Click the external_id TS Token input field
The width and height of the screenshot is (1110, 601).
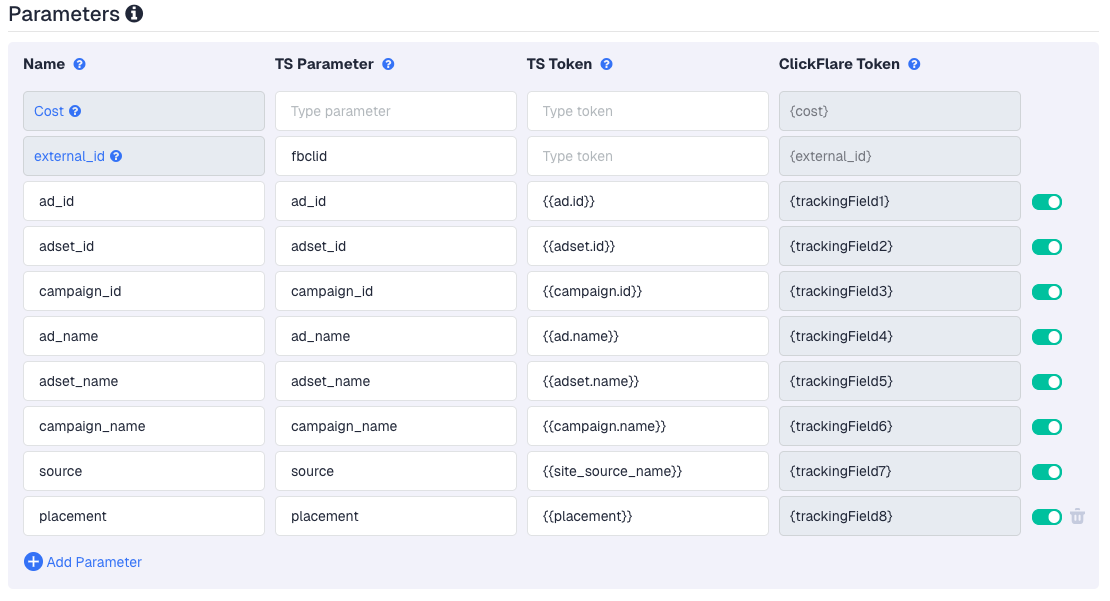point(647,156)
